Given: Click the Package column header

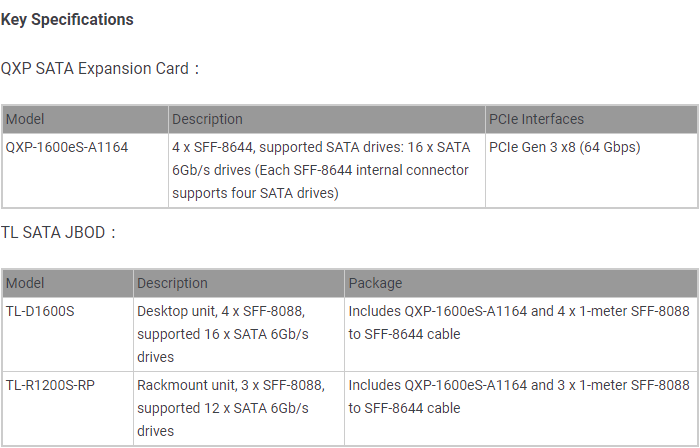Looking at the screenshot, I should pyautogui.click(x=375, y=283).
